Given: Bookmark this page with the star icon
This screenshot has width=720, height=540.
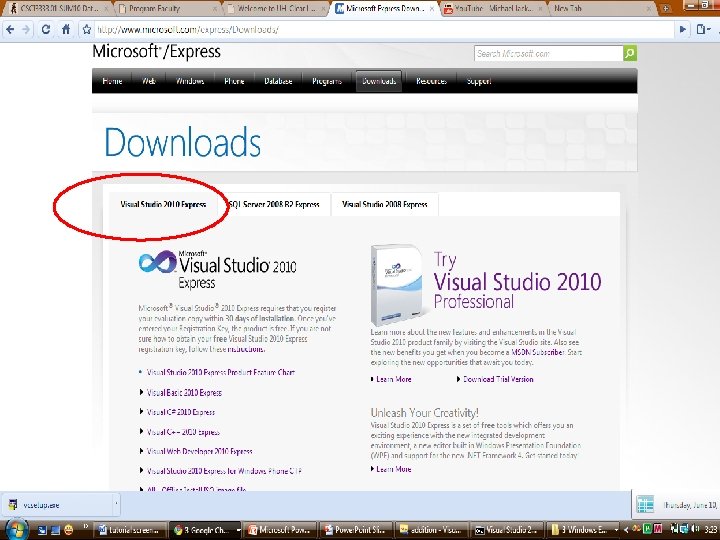Looking at the screenshot, I should click(x=87, y=29).
